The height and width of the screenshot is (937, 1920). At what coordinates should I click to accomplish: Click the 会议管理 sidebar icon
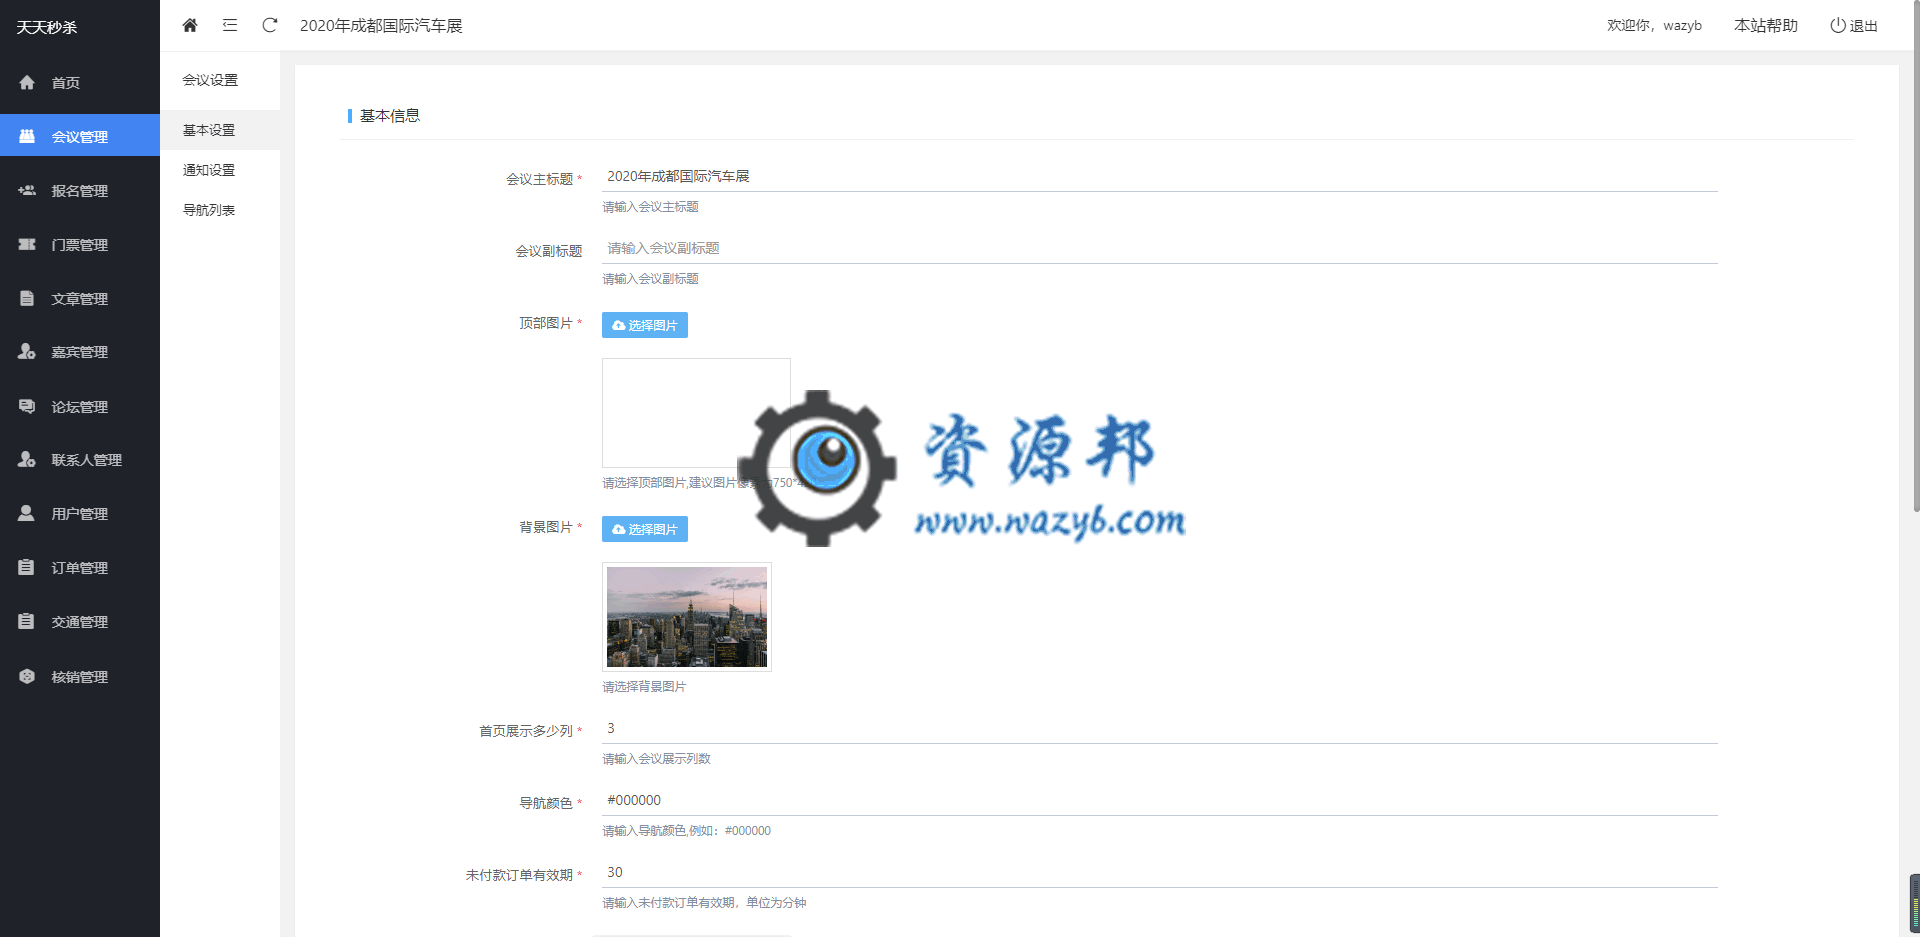pyautogui.click(x=27, y=136)
